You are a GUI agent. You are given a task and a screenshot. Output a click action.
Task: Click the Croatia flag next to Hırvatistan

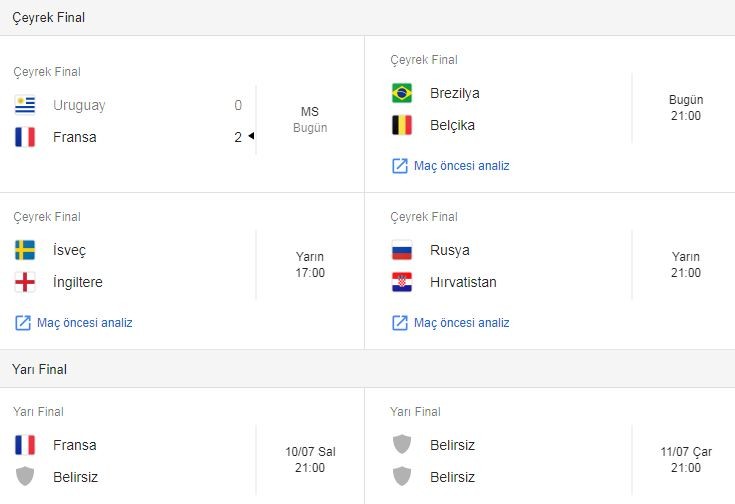coord(402,282)
